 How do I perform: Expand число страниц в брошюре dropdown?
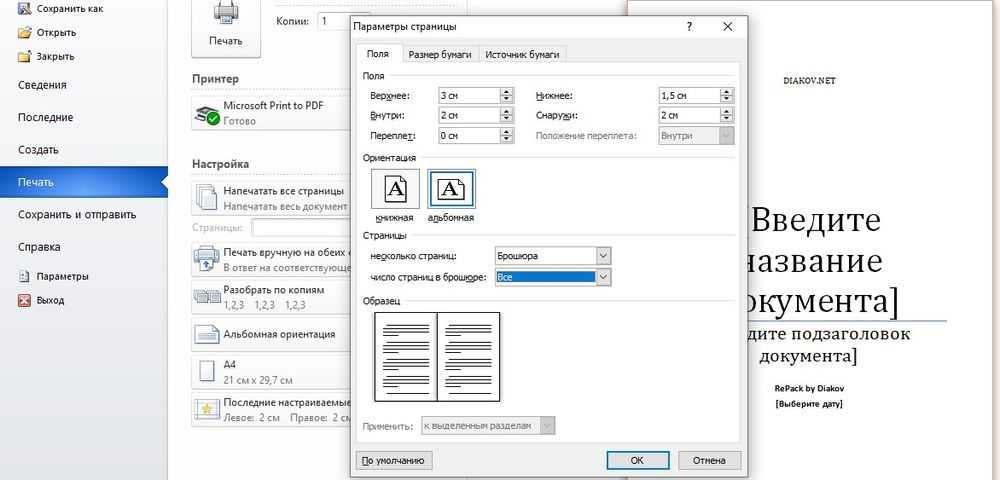click(602, 276)
